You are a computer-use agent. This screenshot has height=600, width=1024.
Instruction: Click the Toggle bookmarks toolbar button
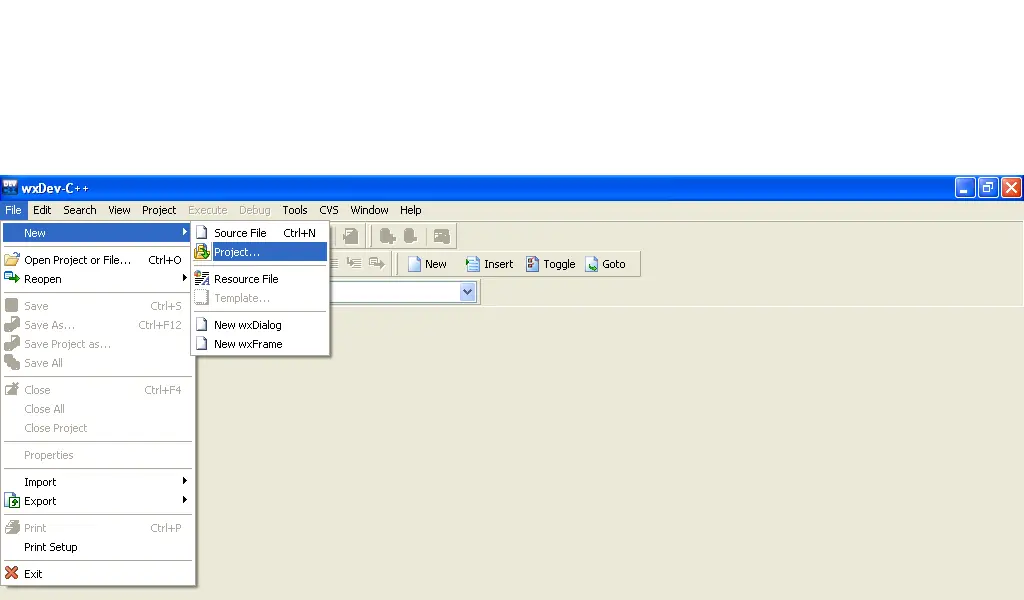[x=551, y=264]
